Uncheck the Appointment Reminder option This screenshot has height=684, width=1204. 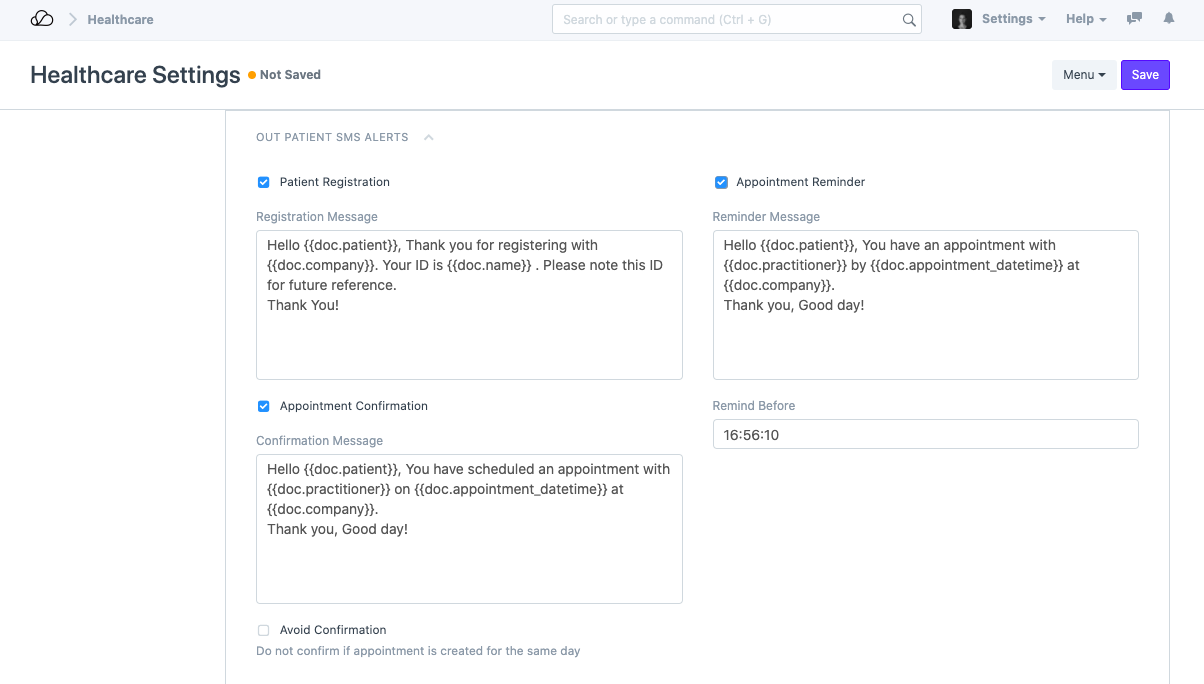point(721,182)
